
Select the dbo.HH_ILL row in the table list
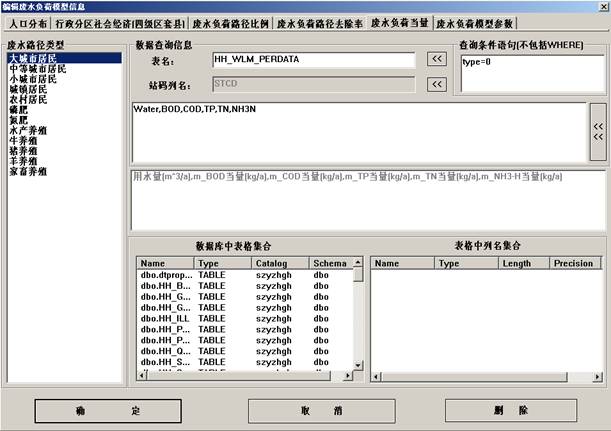(160, 319)
